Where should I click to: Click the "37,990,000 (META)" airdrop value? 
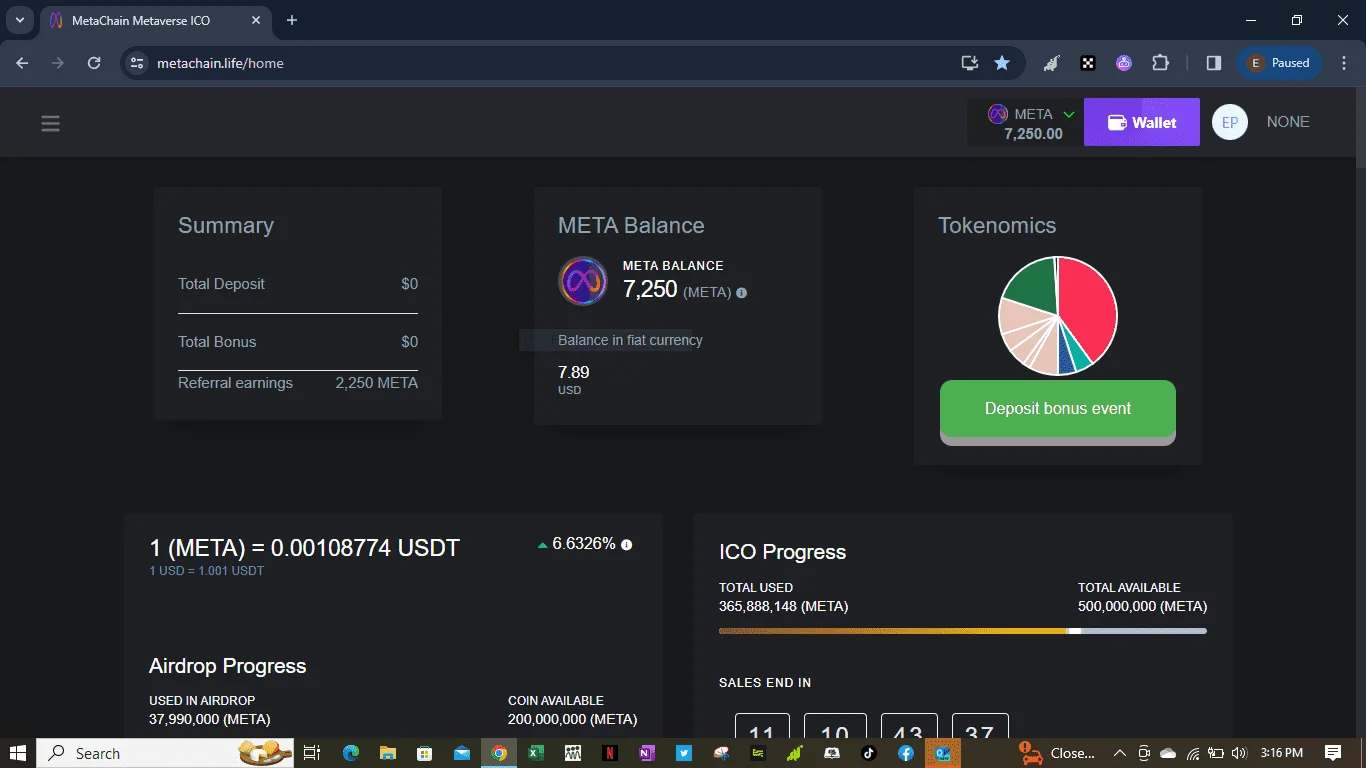pyautogui.click(x=210, y=719)
